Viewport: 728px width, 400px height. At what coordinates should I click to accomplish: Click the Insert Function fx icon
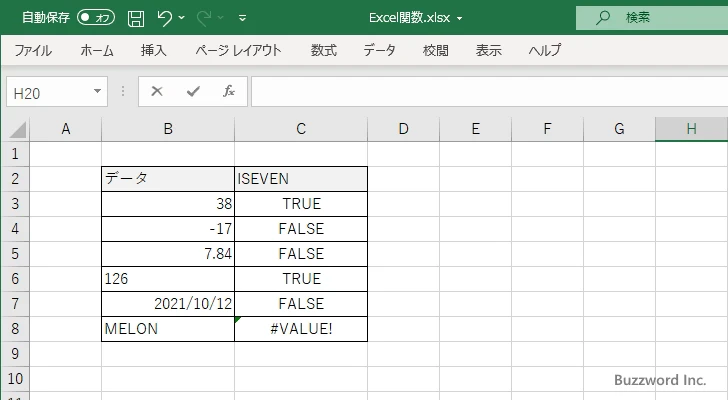click(228, 91)
